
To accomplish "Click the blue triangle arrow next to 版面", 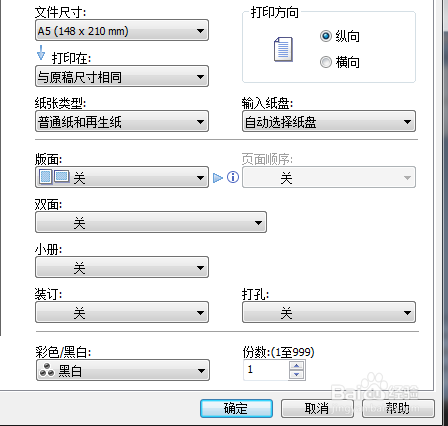I will 218,178.
